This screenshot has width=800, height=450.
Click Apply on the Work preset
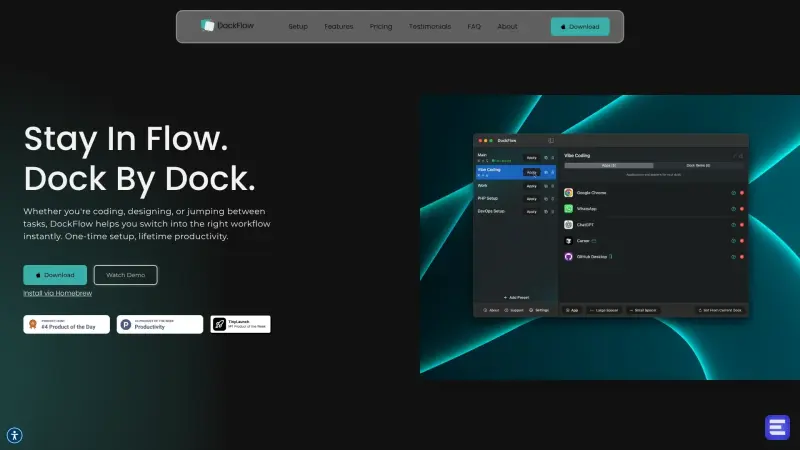532,186
